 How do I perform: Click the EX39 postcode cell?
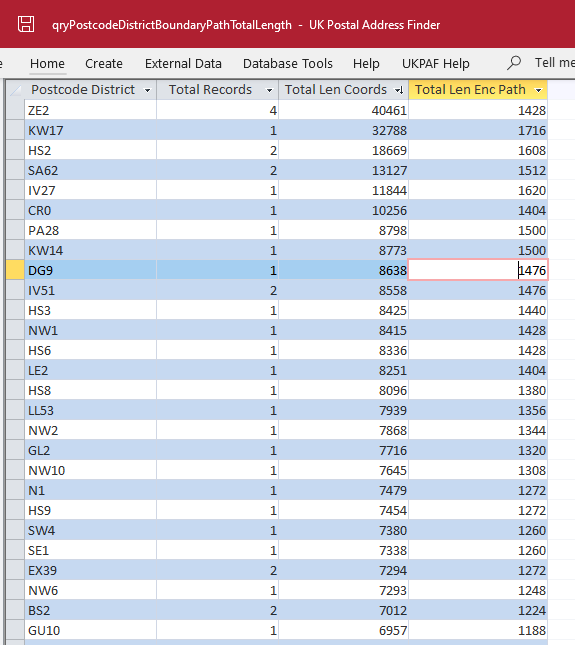(x=90, y=571)
